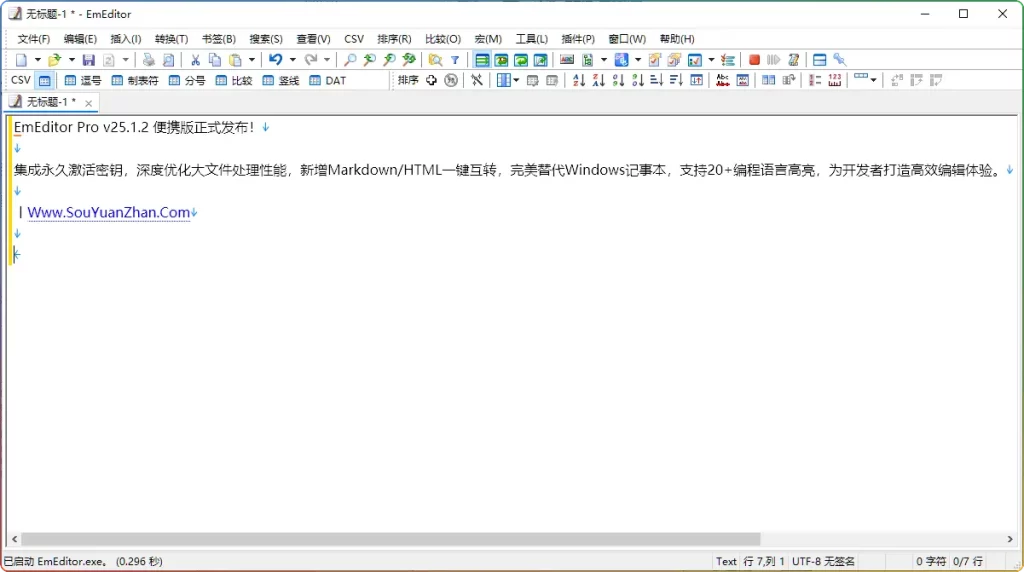This screenshot has height=572, width=1024.
Task: Expand the Redo history dropdown arrow
Action: (327, 60)
